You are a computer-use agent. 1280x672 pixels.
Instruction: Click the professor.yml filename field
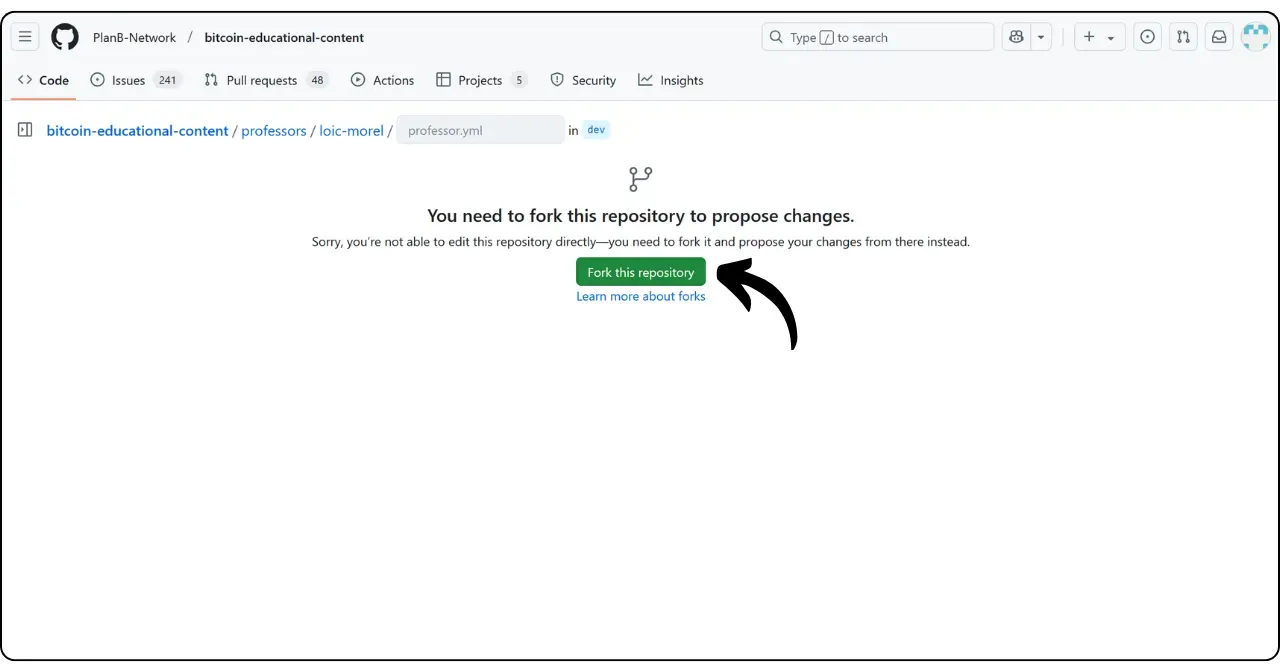[x=480, y=130]
